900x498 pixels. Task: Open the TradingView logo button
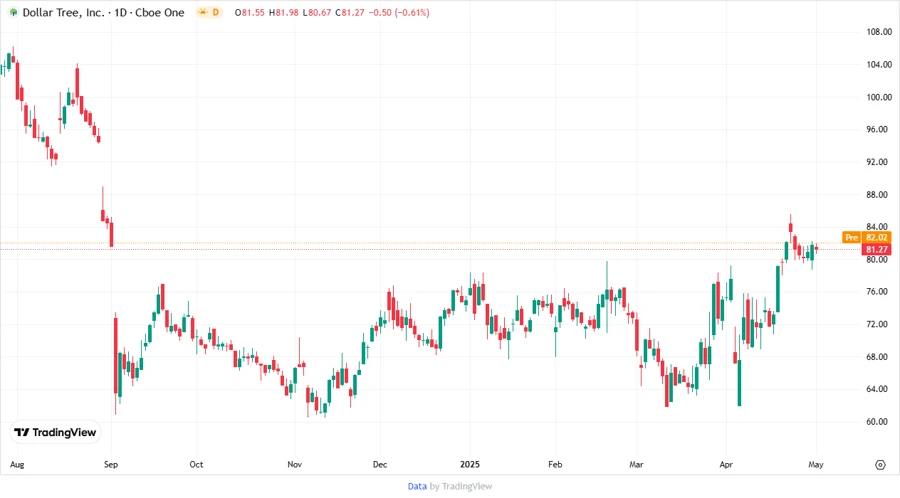coord(55,433)
